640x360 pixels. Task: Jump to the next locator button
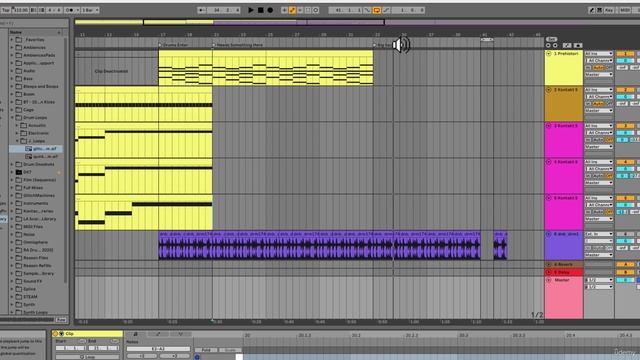[555, 45]
